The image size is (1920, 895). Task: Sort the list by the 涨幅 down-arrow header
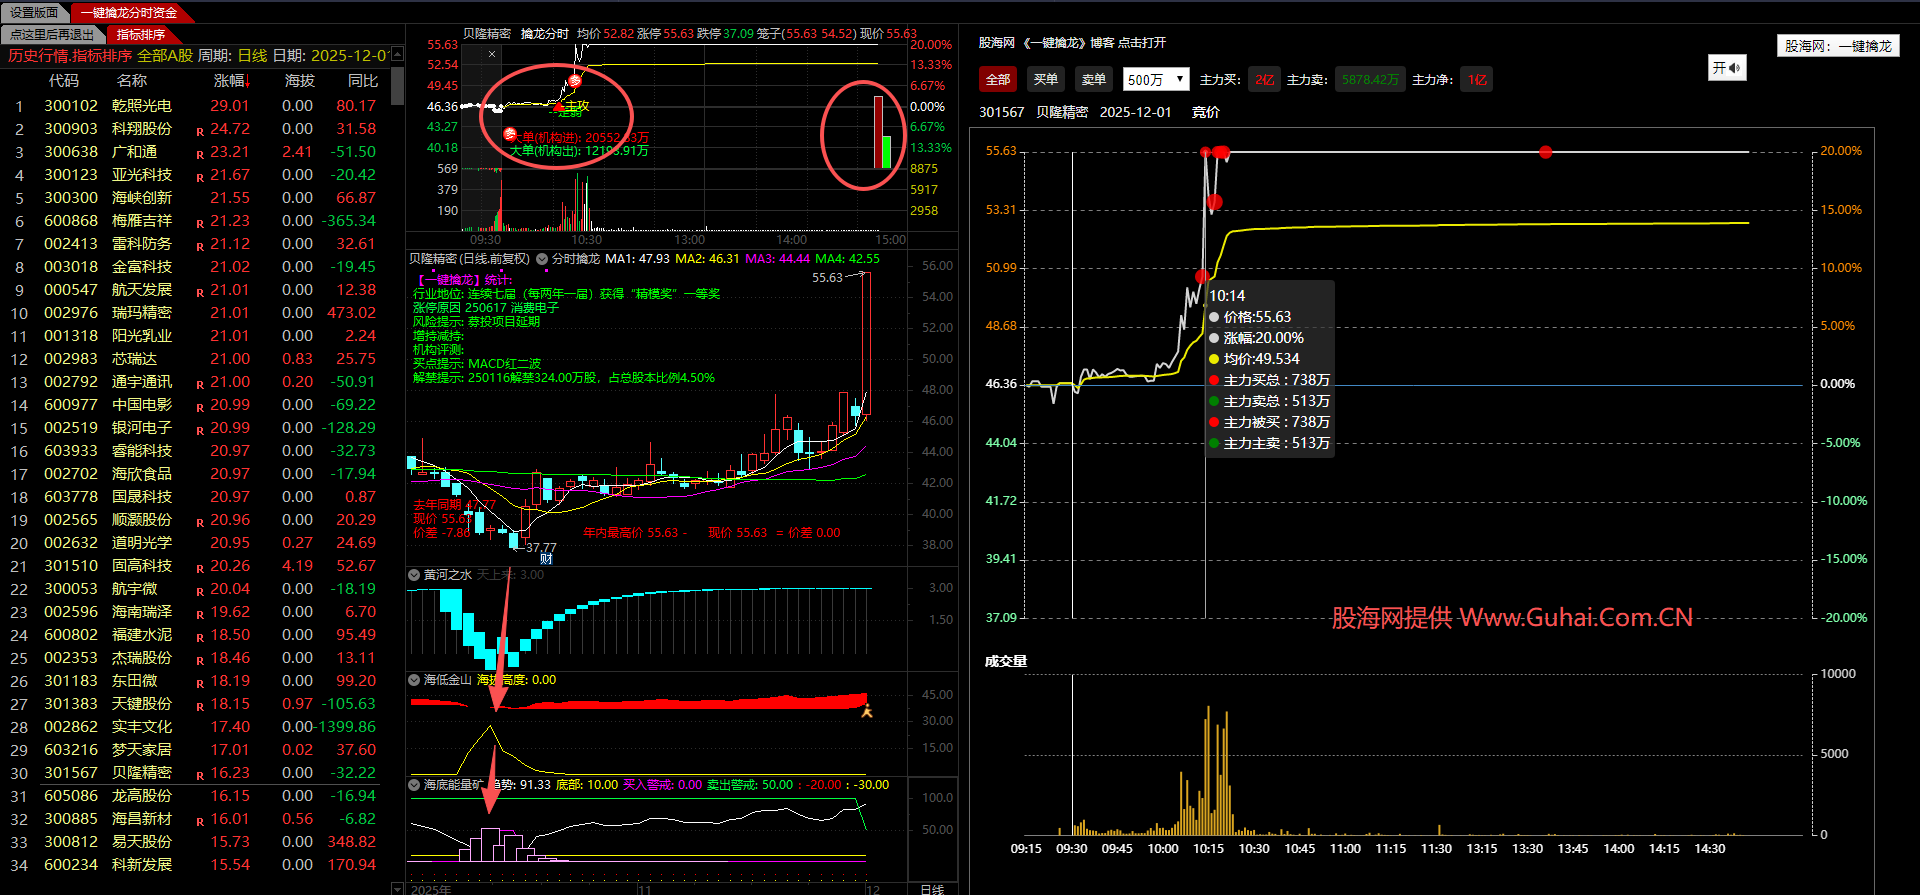231,81
